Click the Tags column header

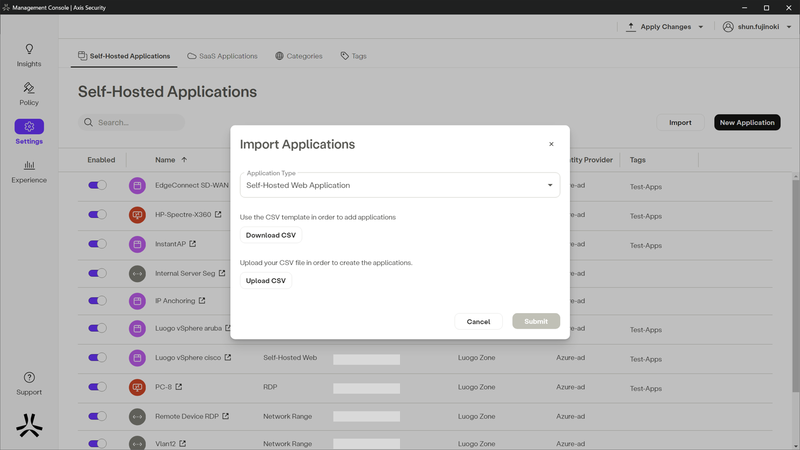click(x=638, y=160)
